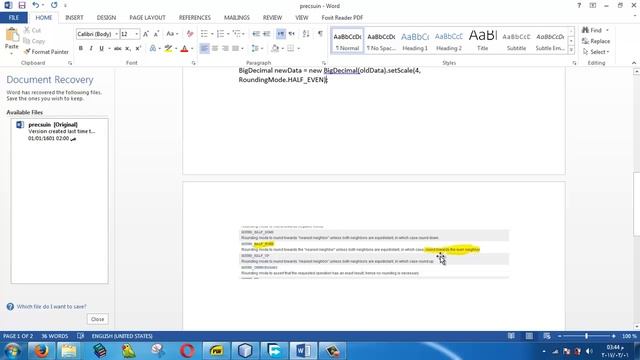The width and height of the screenshot is (640, 360).
Task: Decrease font size with Shrink Font
Action: click(x=156, y=34)
